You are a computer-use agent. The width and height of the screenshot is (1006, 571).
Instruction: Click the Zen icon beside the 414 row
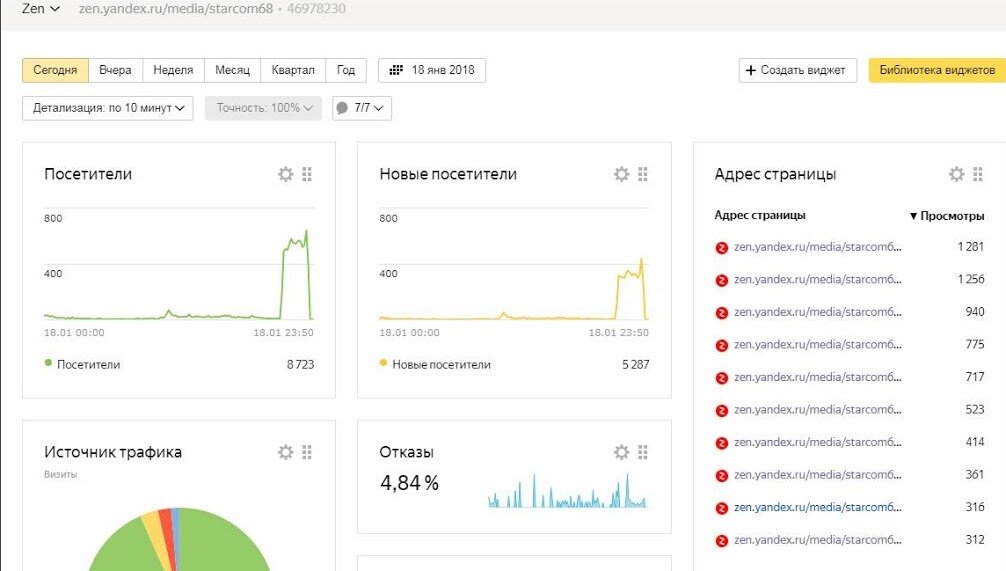click(722, 443)
